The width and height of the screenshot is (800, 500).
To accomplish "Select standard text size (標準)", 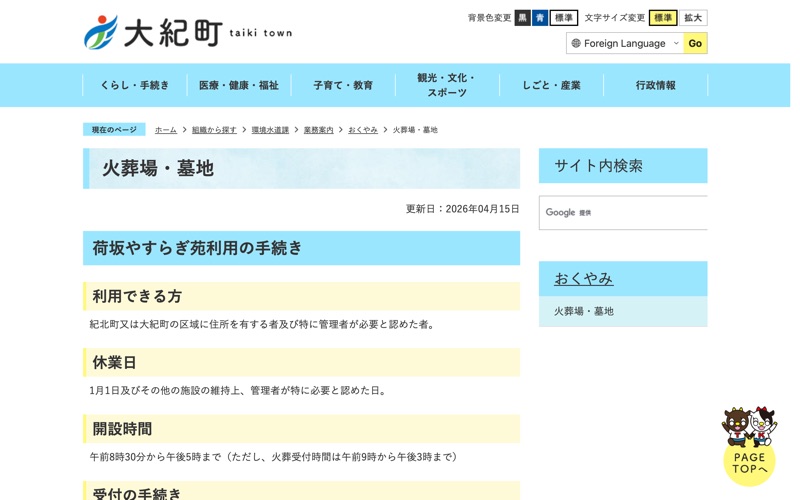I will pyautogui.click(x=663, y=18).
